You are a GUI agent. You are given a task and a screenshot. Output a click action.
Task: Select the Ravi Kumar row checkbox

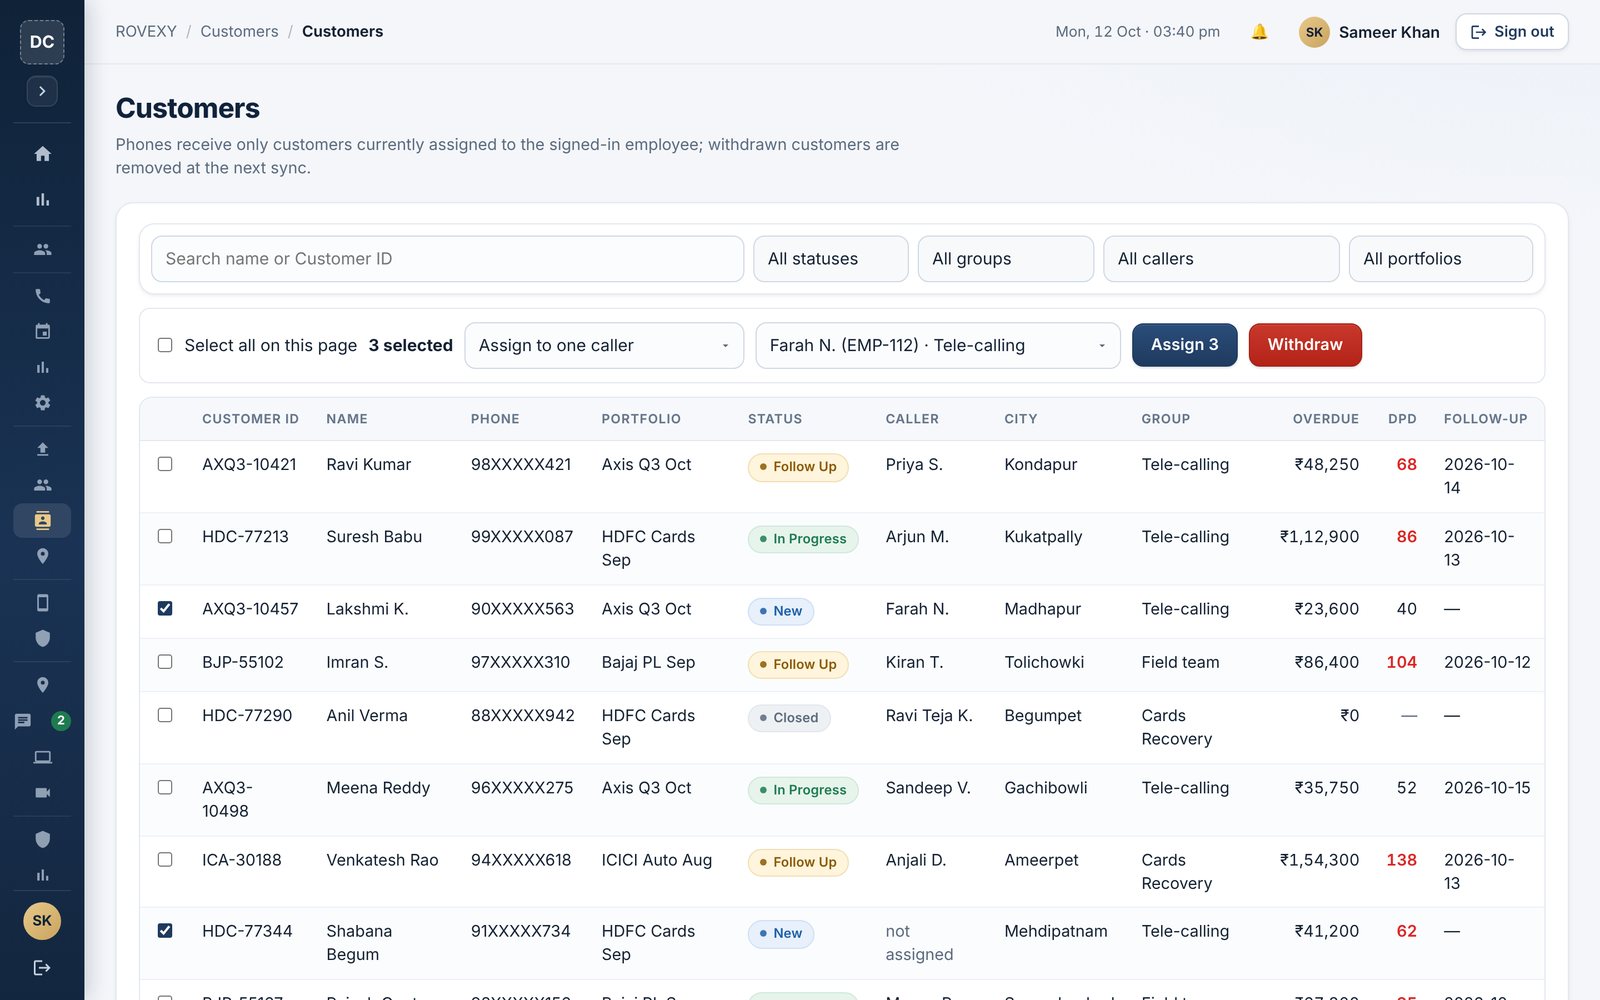[165, 464]
